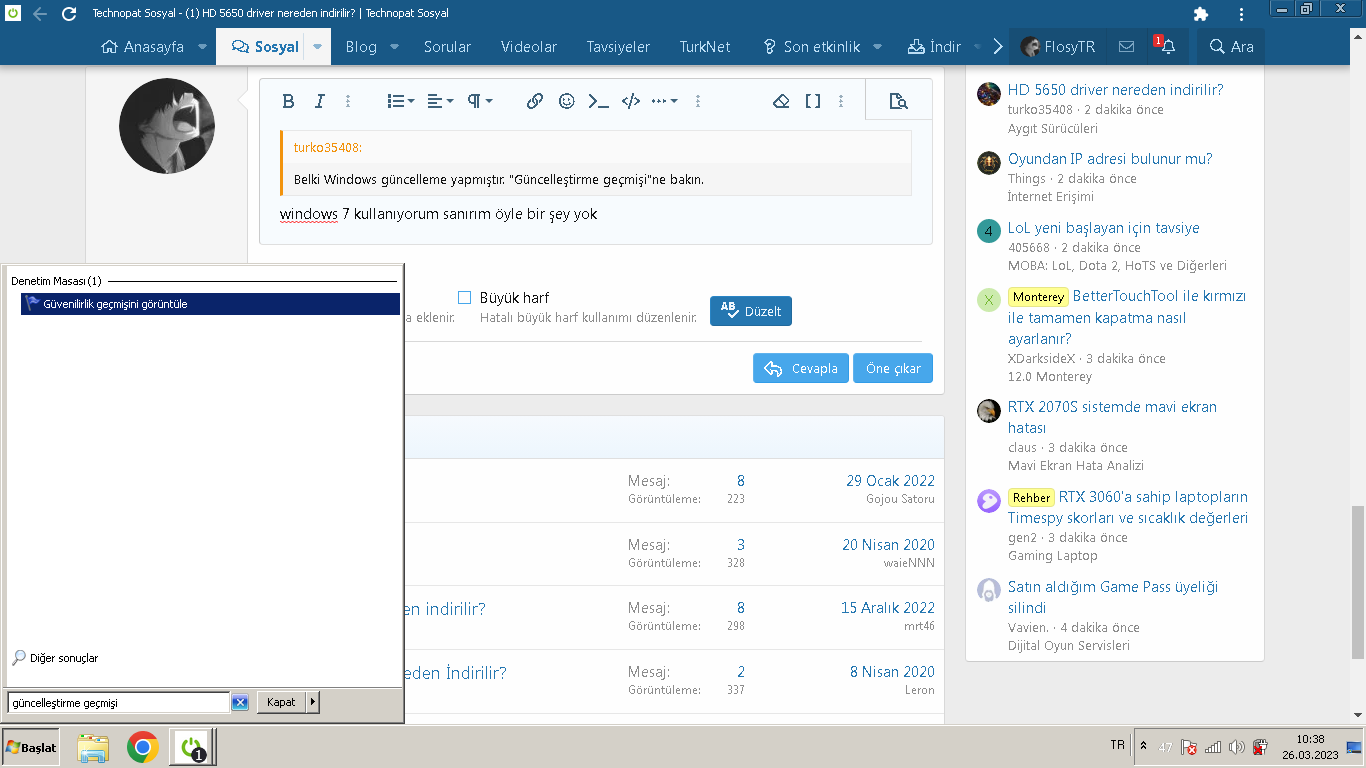The width and height of the screenshot is (1366, 768).
Task: Open the paragraph format dropdown in the editor
Action: click(480, 101)
